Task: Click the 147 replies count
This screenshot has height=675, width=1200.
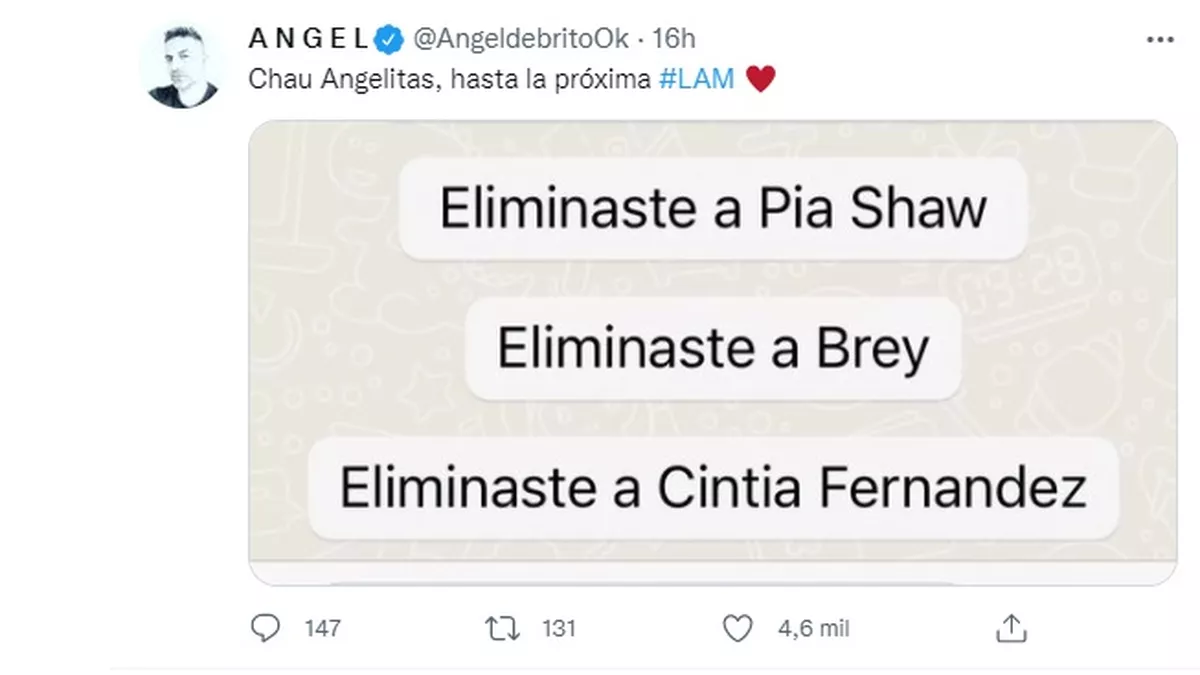Action: click(x=321, y=628)
